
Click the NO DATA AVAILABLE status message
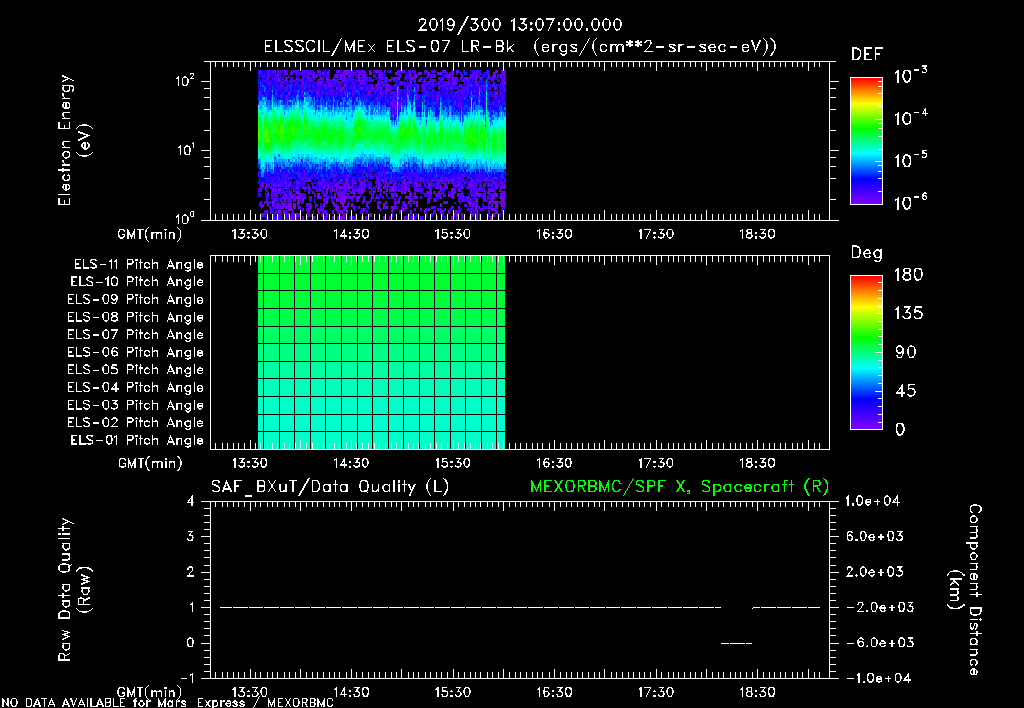tap(167, 702)
